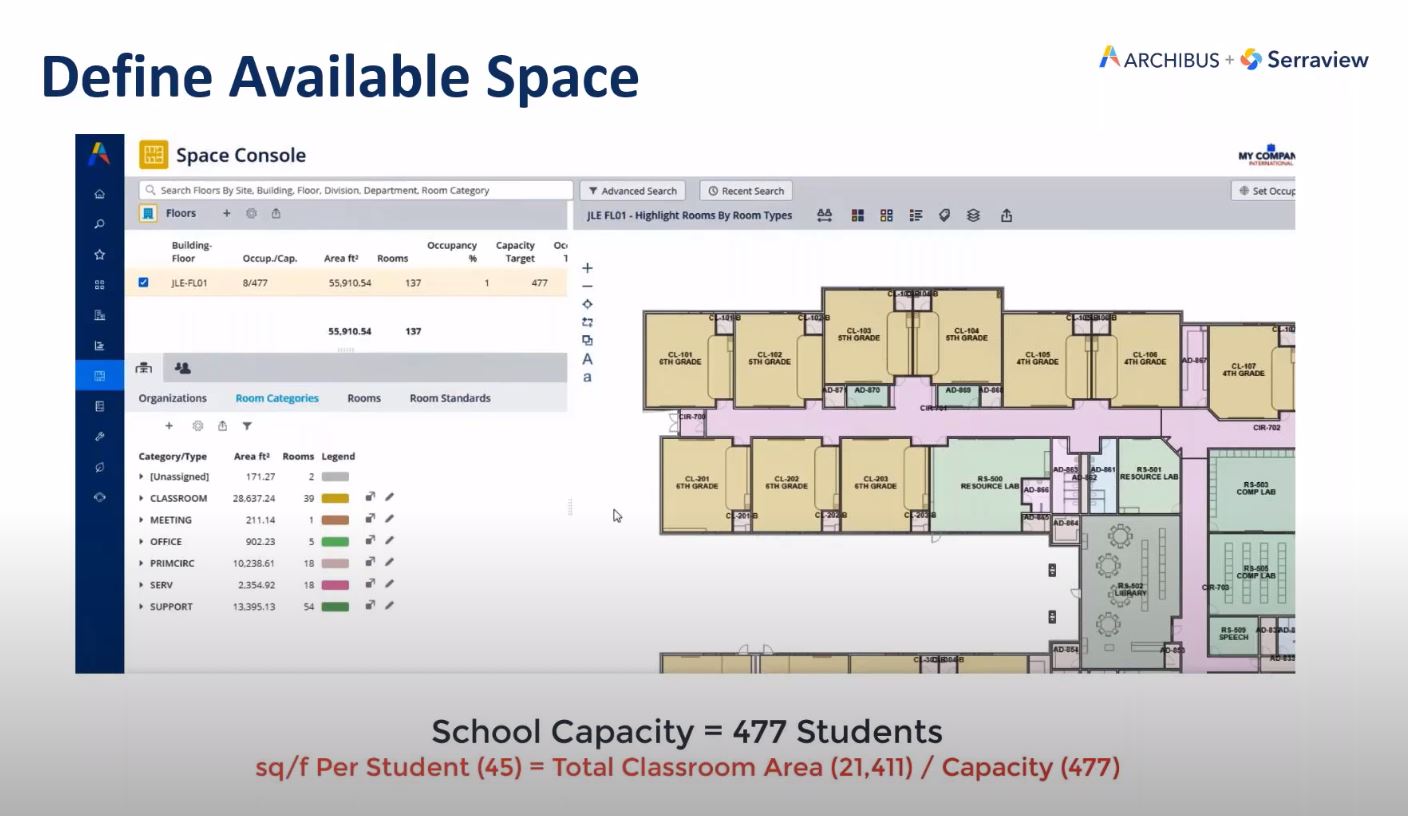
Task: Expand the CLASSROOM category entry
Action: click(141, 498)
